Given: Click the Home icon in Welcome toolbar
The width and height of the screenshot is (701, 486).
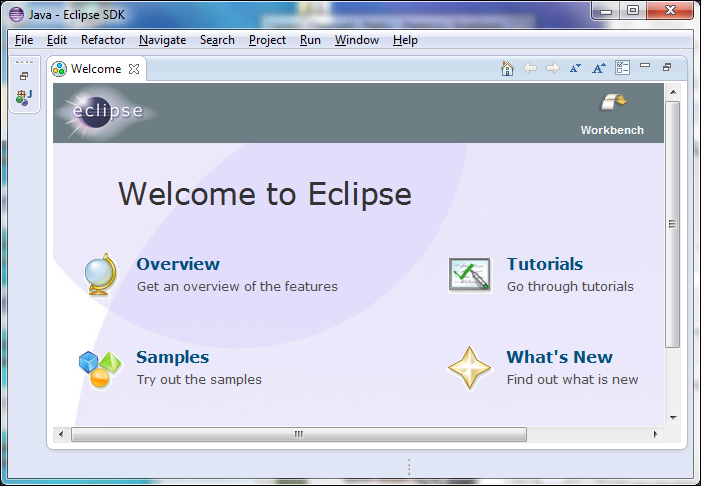Looking at the screenshot, I should click(x=507, y=68).
